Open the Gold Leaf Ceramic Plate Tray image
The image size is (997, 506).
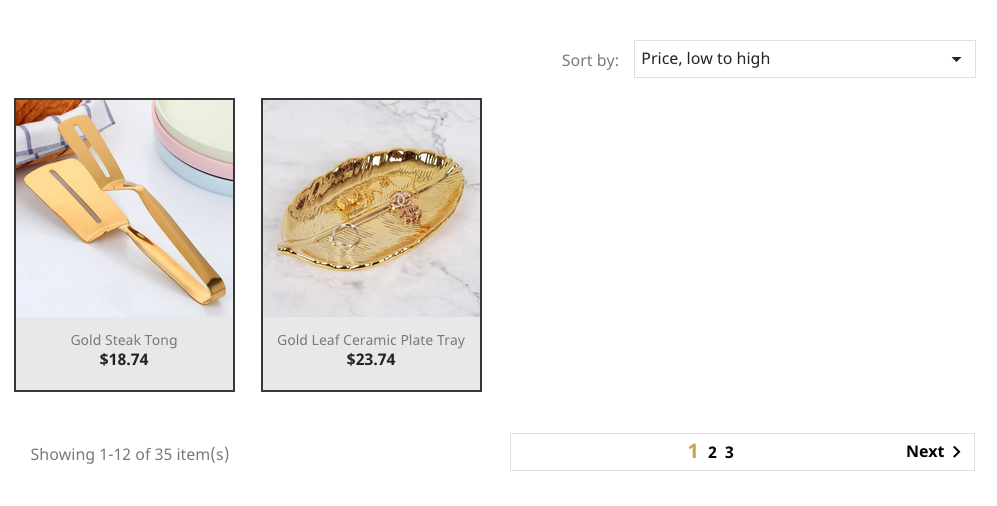pos(371,208)
